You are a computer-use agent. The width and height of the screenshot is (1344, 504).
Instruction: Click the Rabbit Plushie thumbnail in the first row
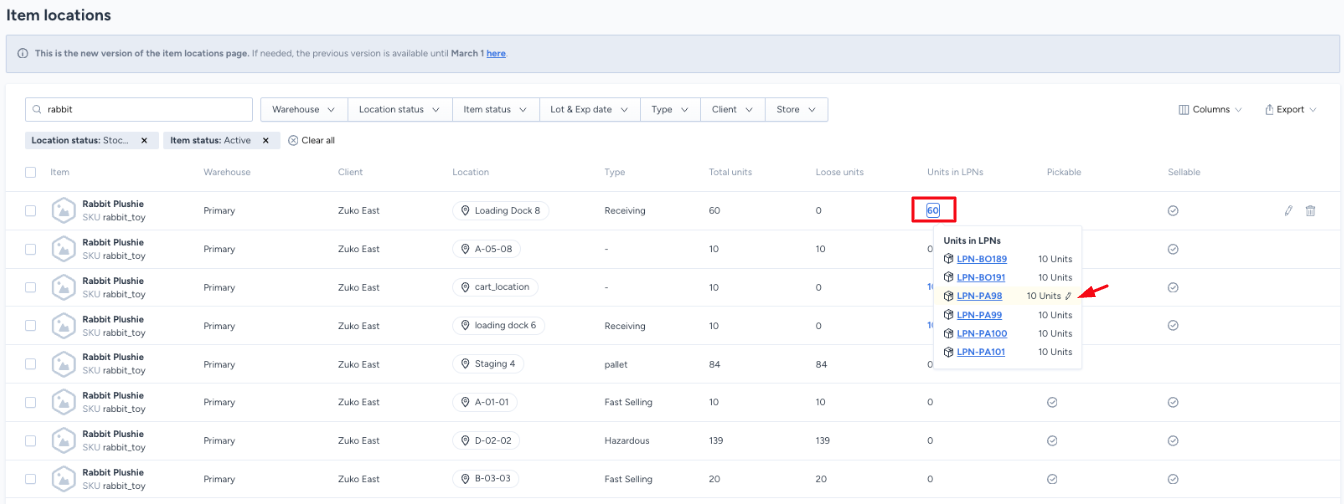tap(64, 211)
